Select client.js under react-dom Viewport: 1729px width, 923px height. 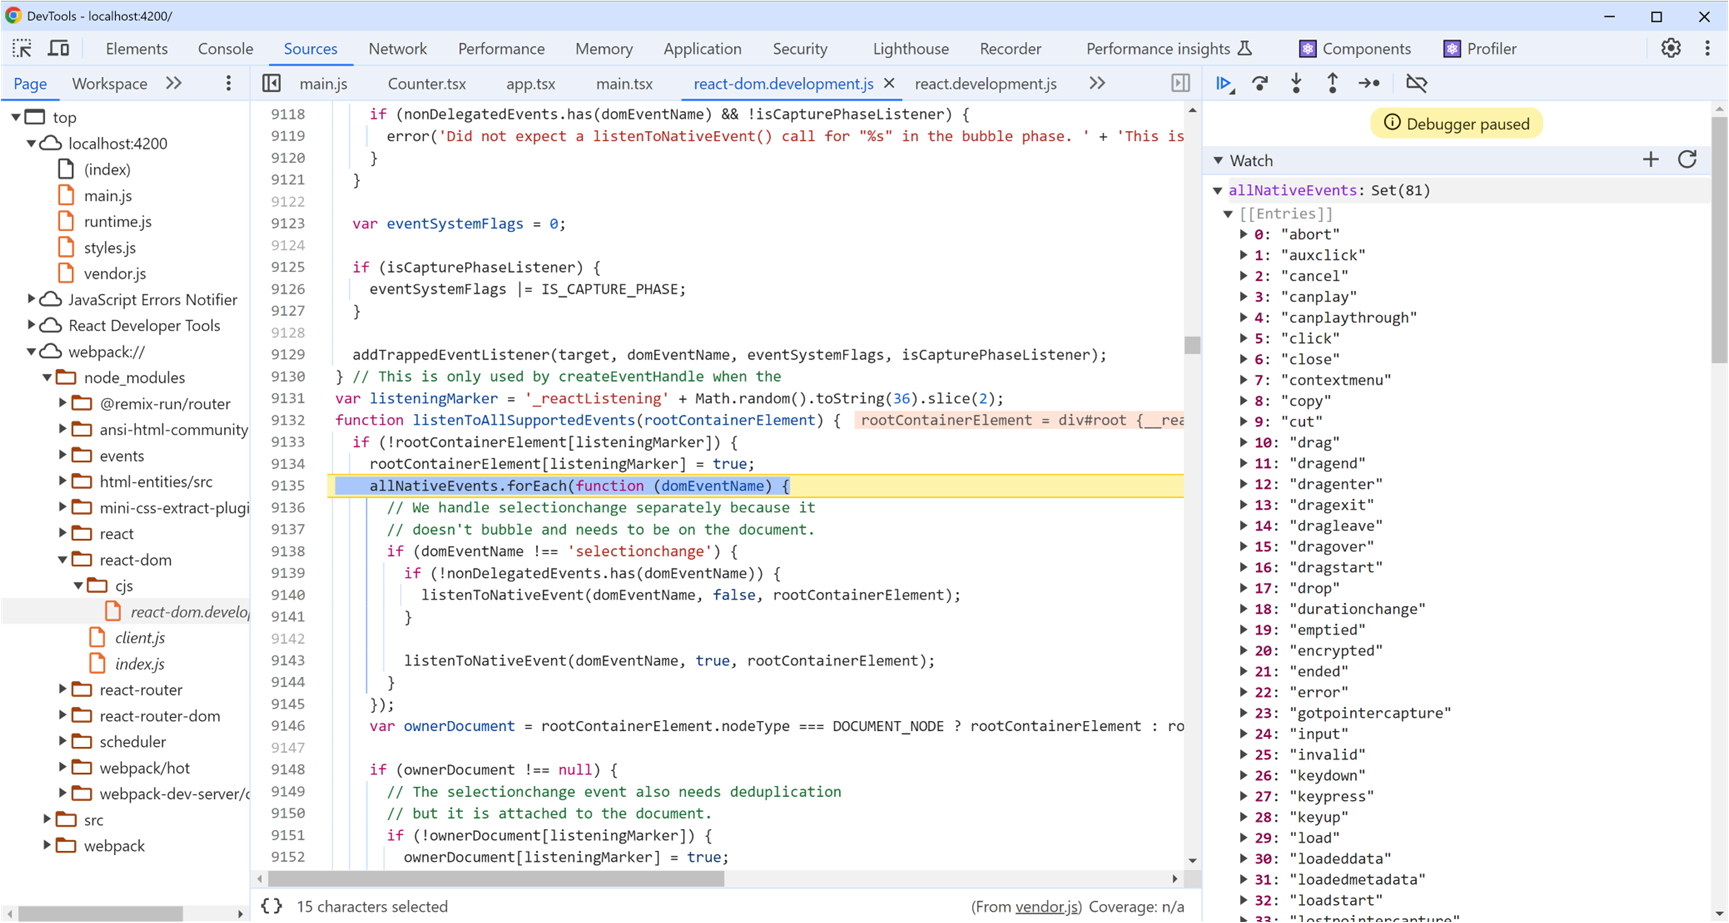coord(140,637)
